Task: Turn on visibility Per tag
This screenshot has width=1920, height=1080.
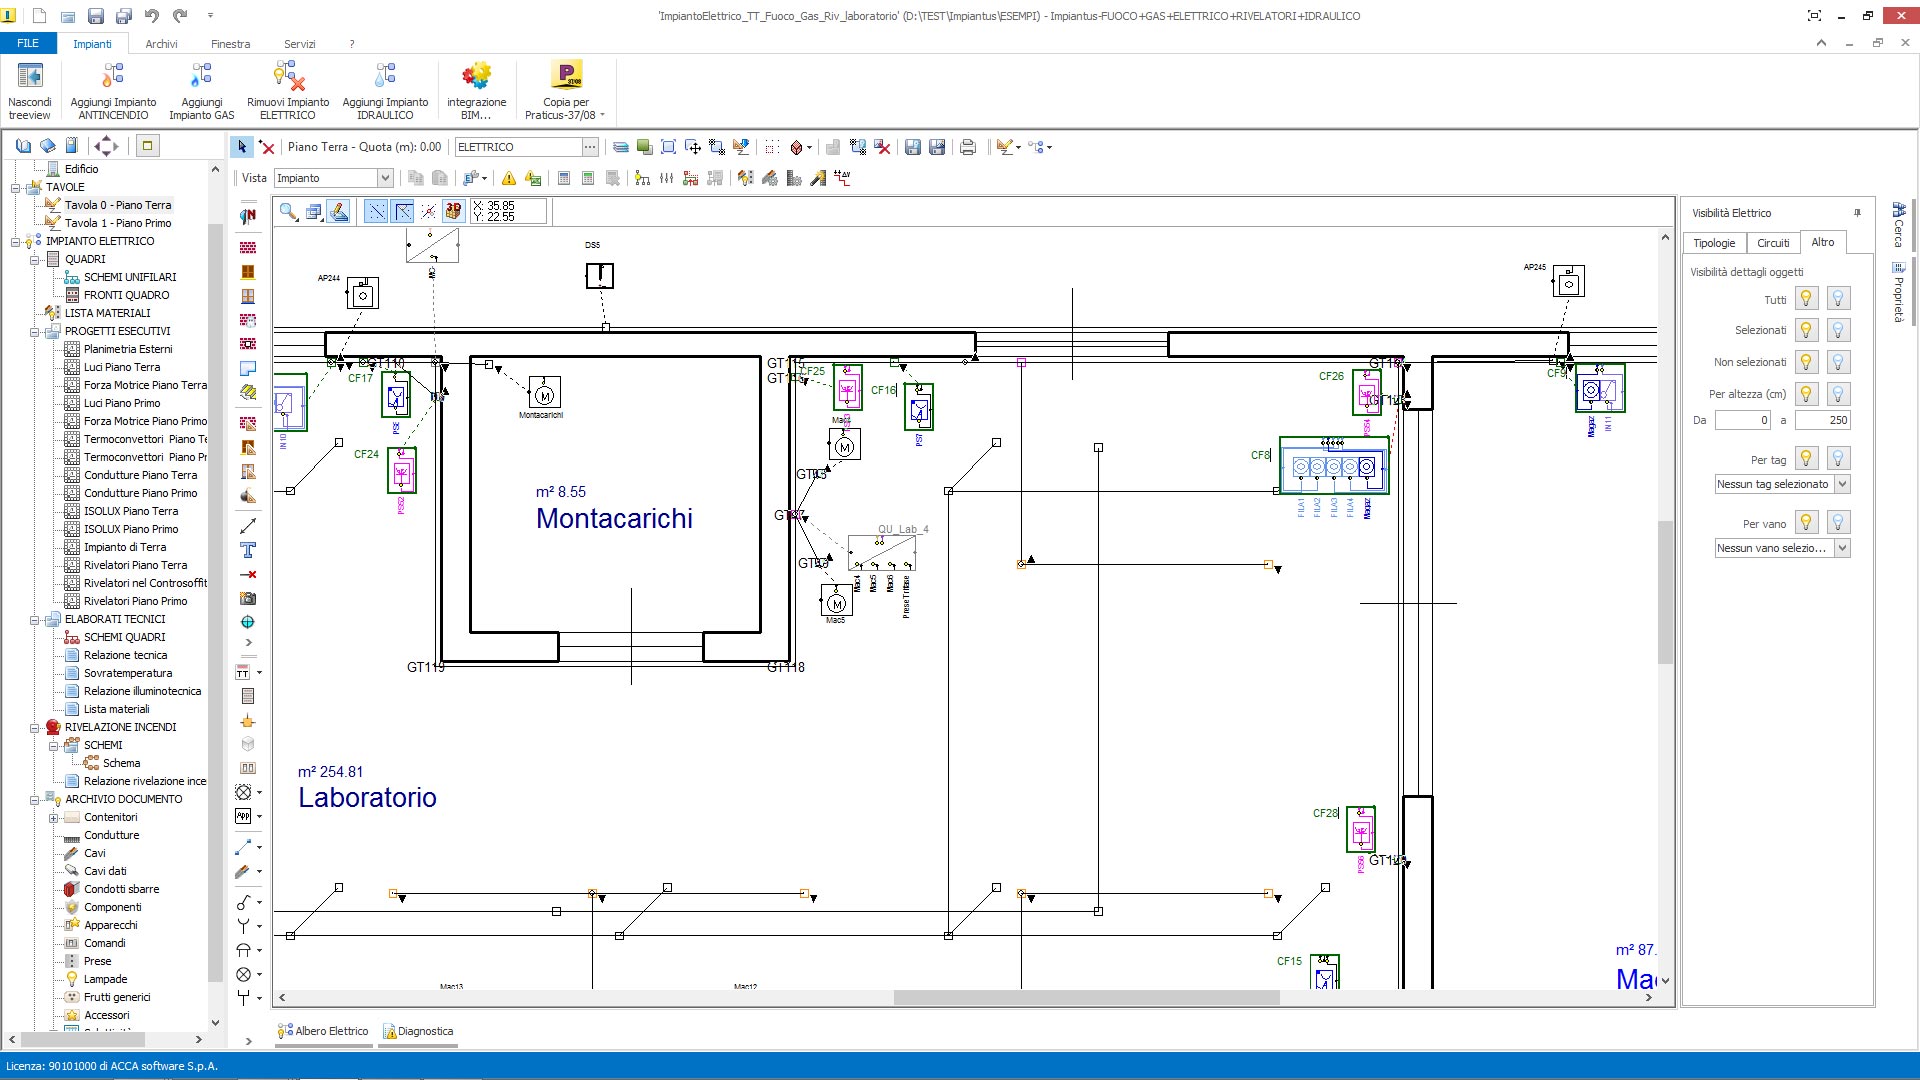Action: [1806, 458]
